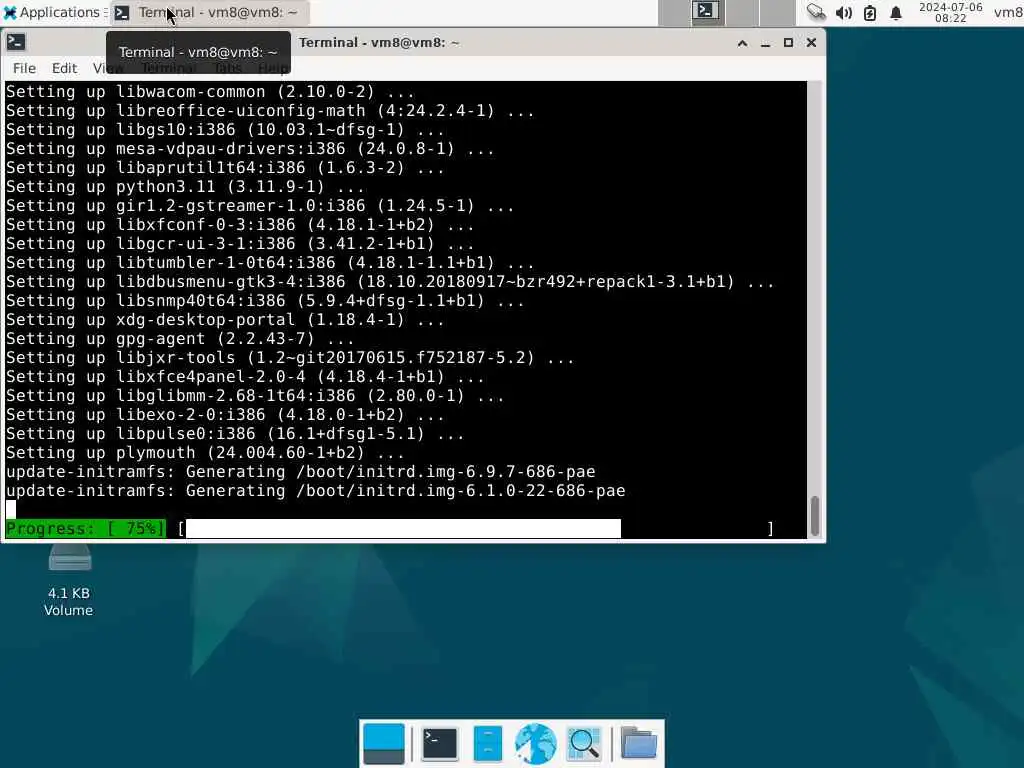1024x768 pixels.
Task: Click the 'Setting up libwacom-common' line
Action: point(210,92)
